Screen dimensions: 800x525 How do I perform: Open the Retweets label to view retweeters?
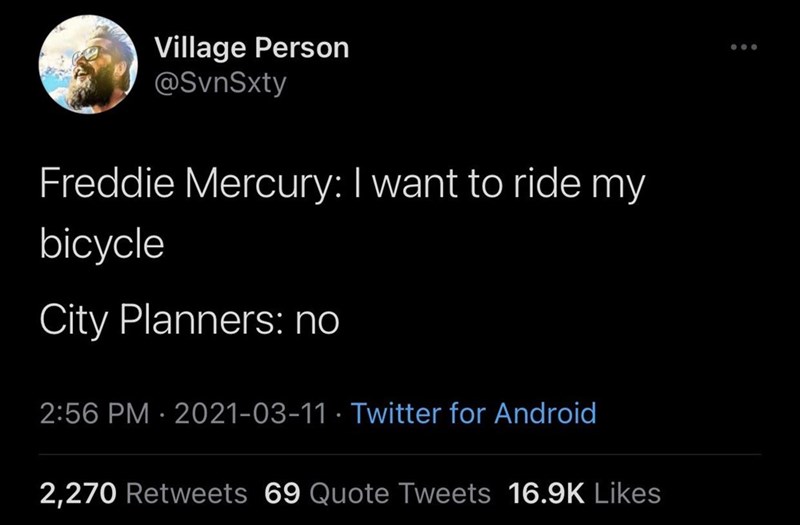[188, 492]
